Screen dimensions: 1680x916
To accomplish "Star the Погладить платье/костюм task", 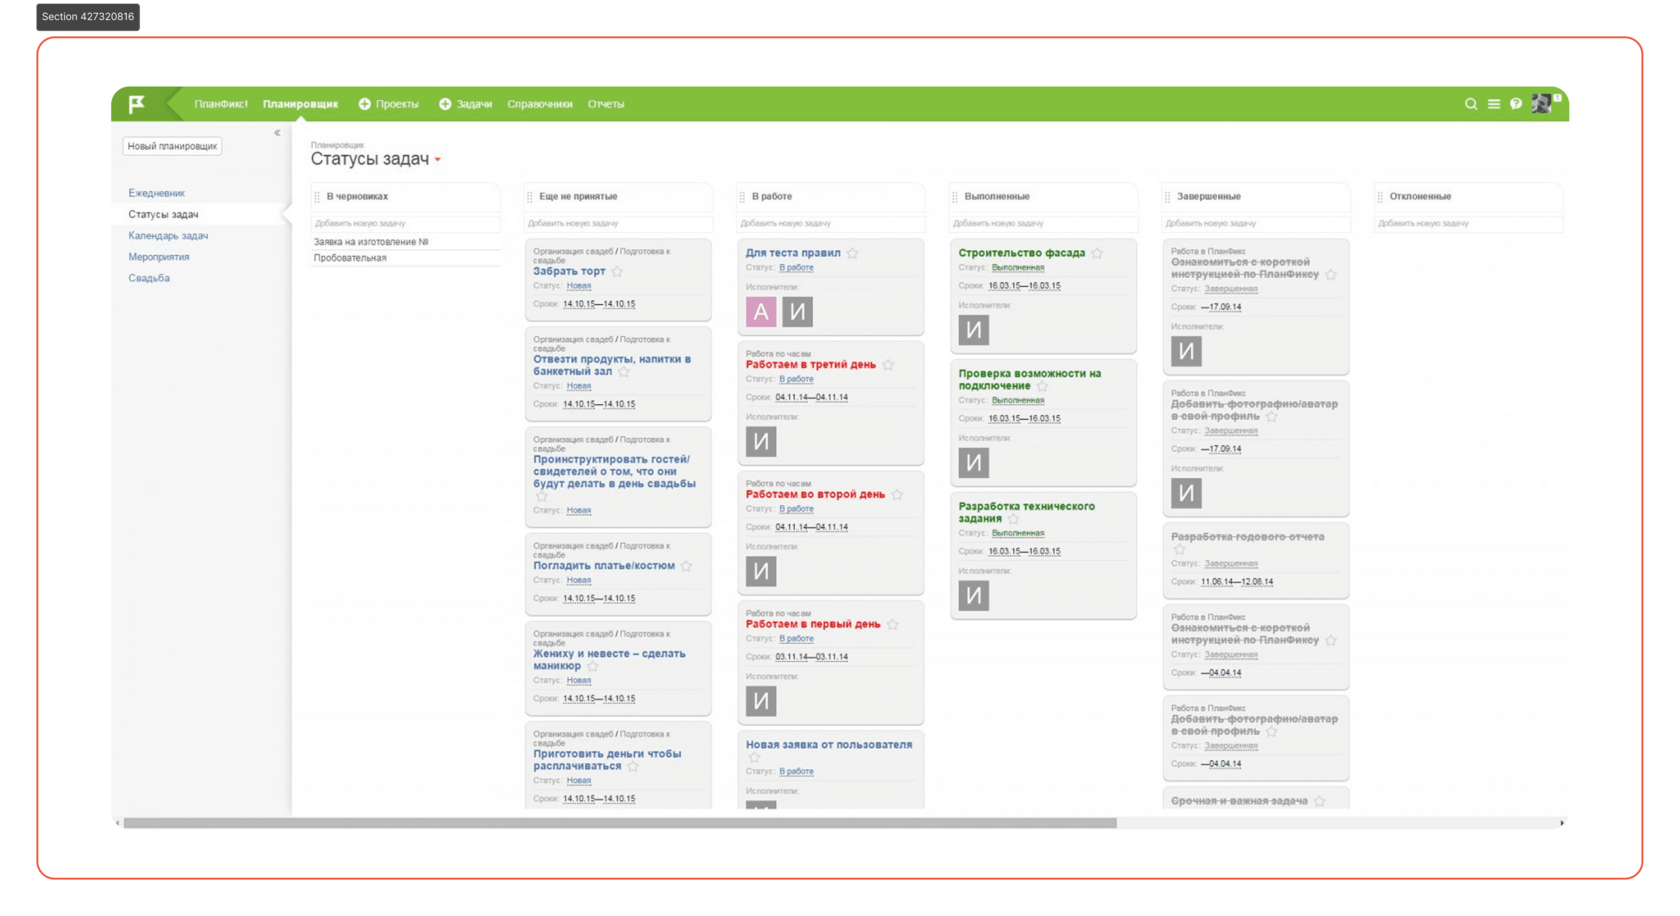I will pyautogui.click(x=687, y=566).
